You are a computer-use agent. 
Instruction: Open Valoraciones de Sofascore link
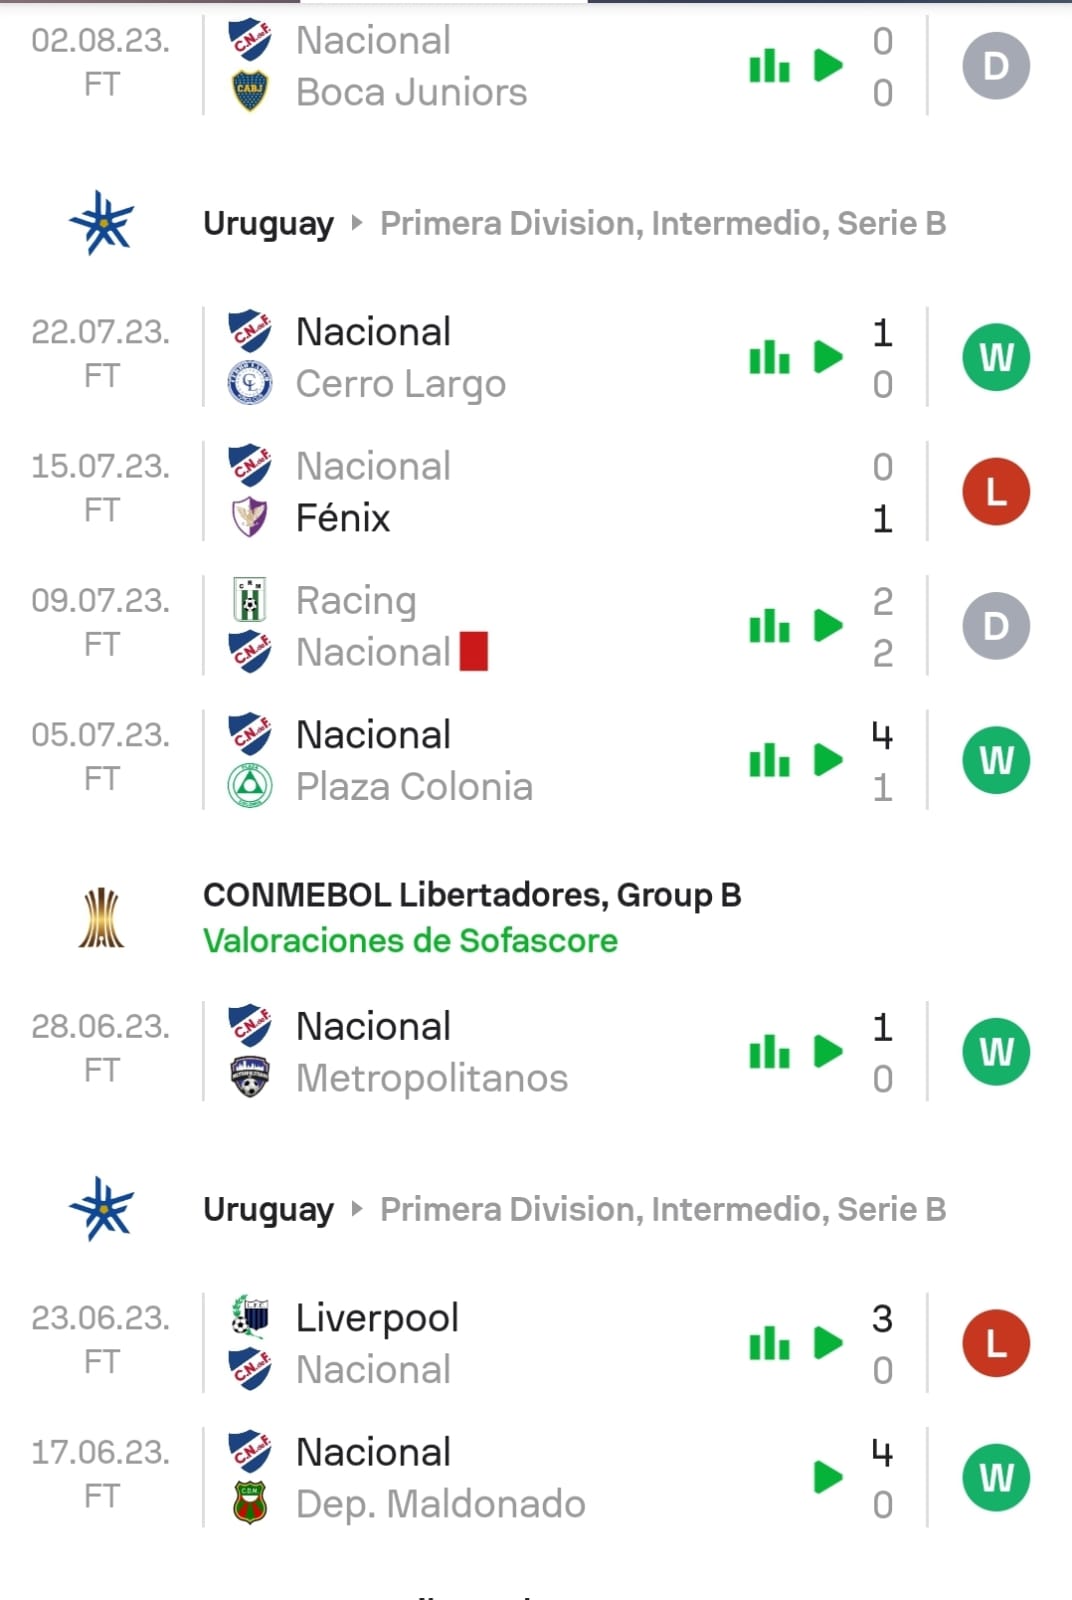click(410, 941)
